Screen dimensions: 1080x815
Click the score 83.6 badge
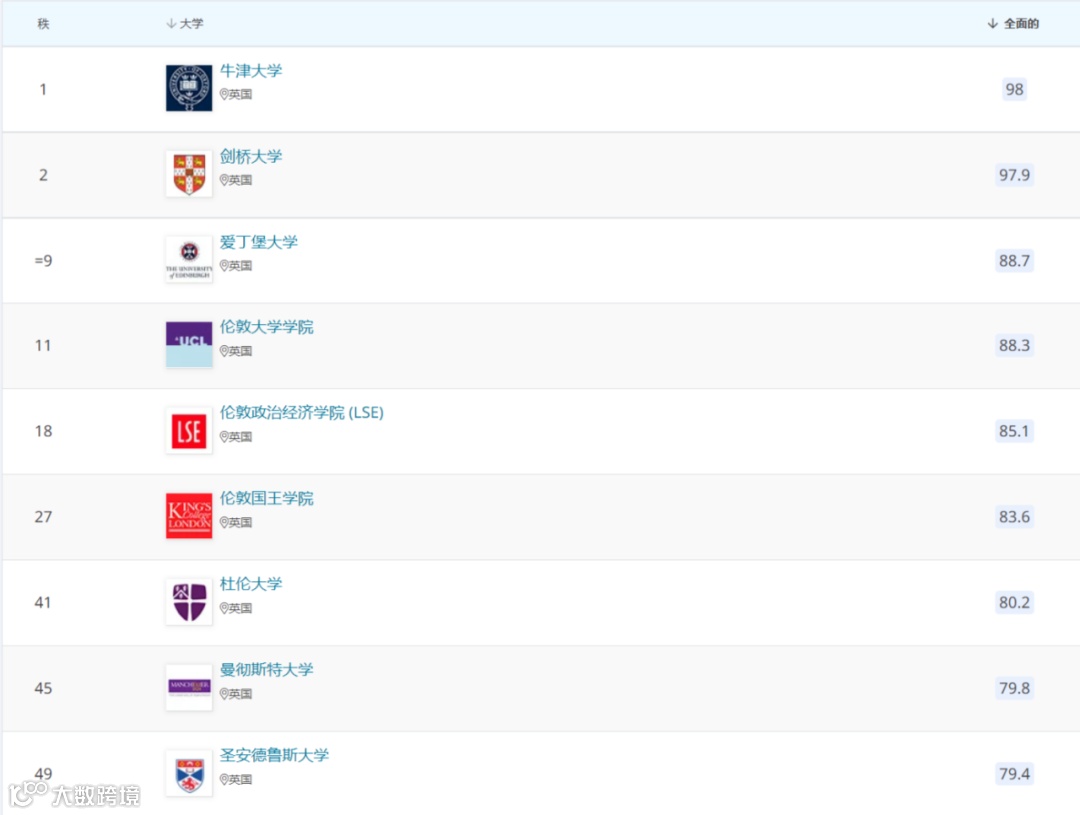tap(1014, 516)
